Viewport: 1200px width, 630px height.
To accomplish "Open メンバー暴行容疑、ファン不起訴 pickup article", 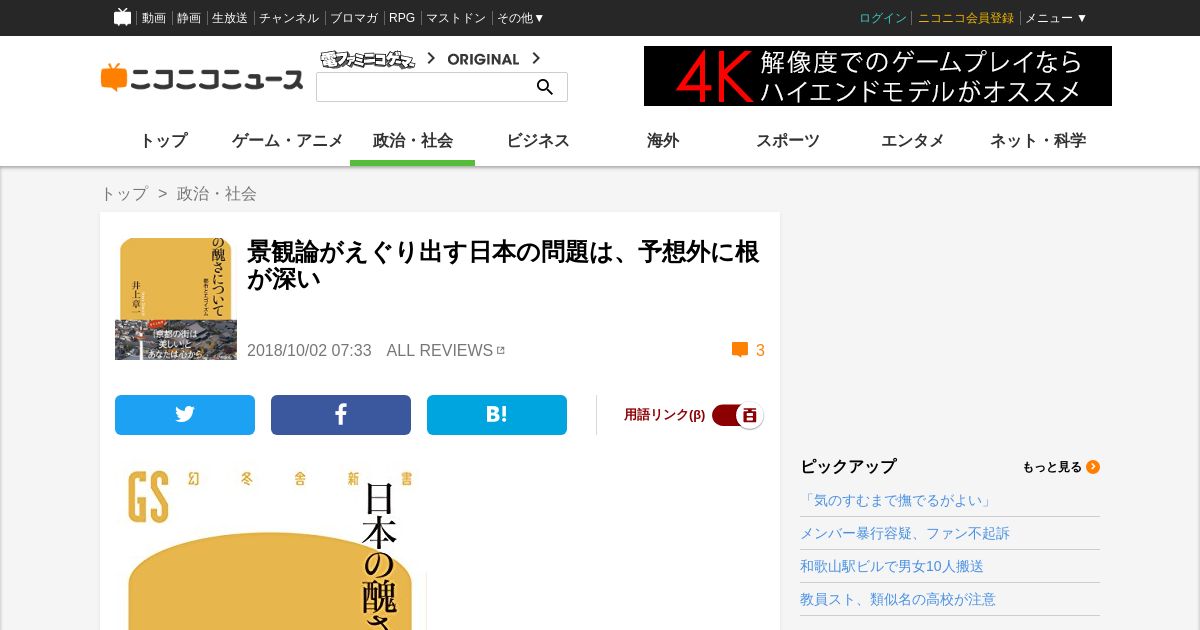I will (905, 533).
